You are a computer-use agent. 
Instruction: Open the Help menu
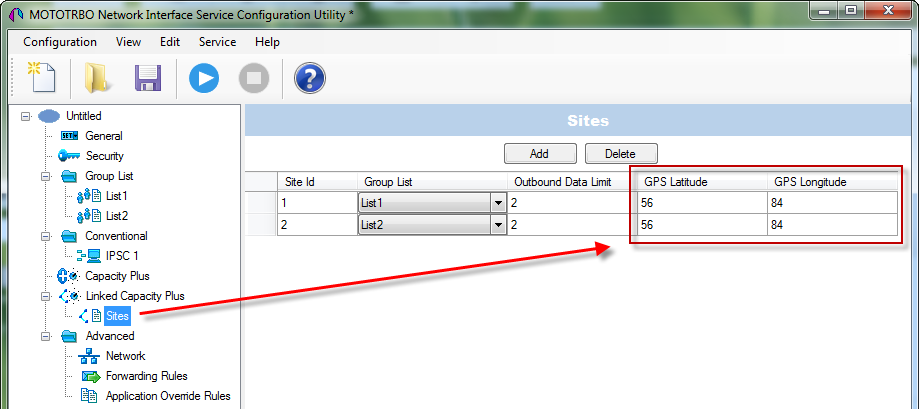pos(267,42)
